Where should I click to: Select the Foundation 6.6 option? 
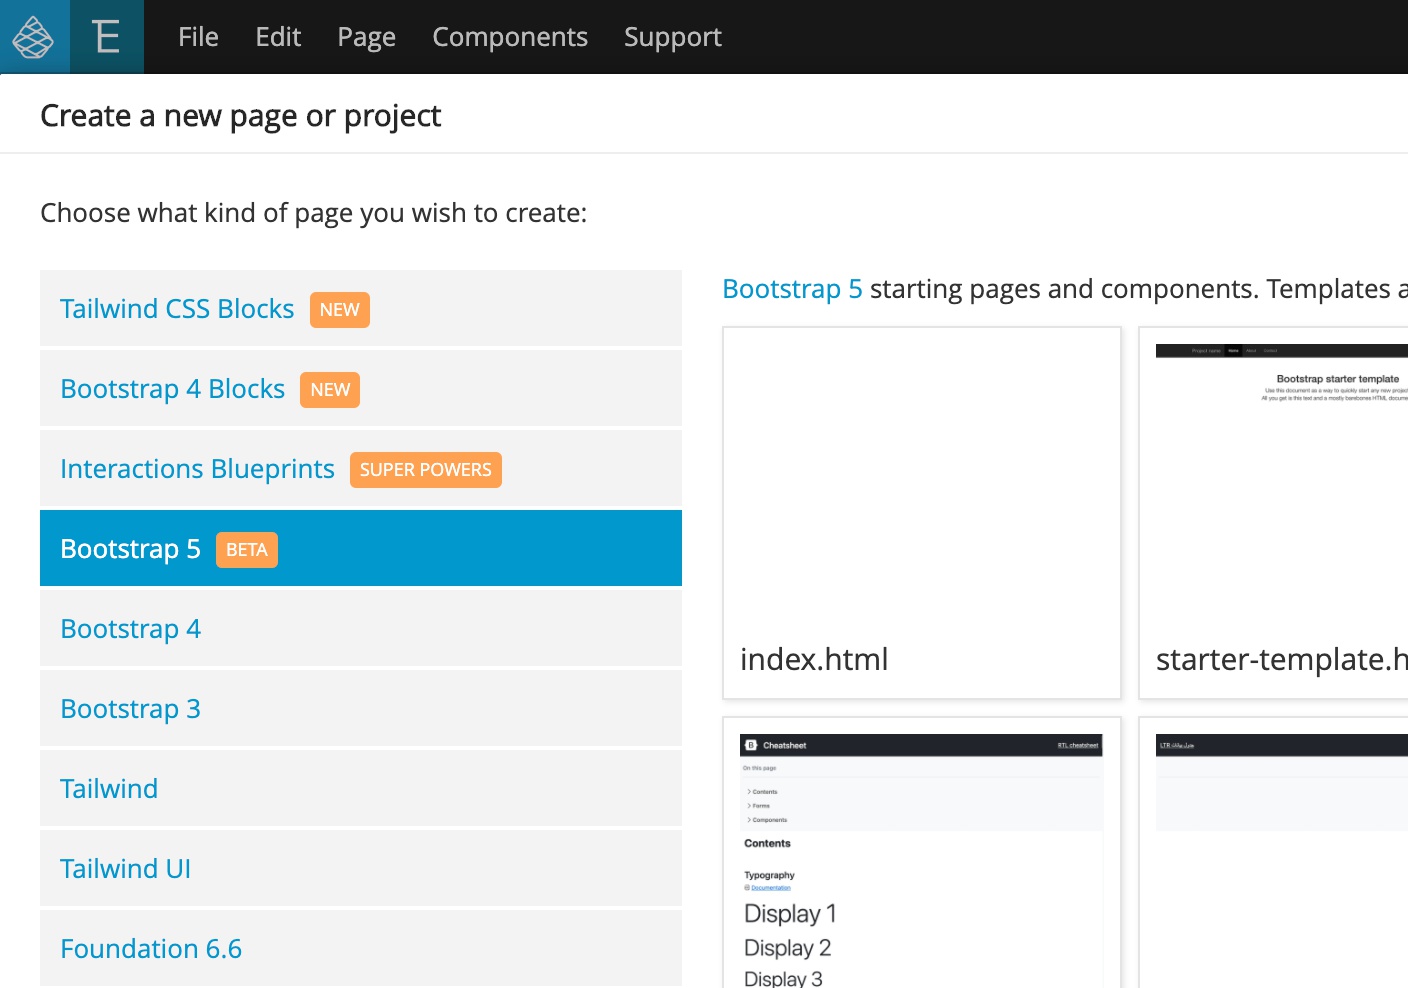click(361, 948)
